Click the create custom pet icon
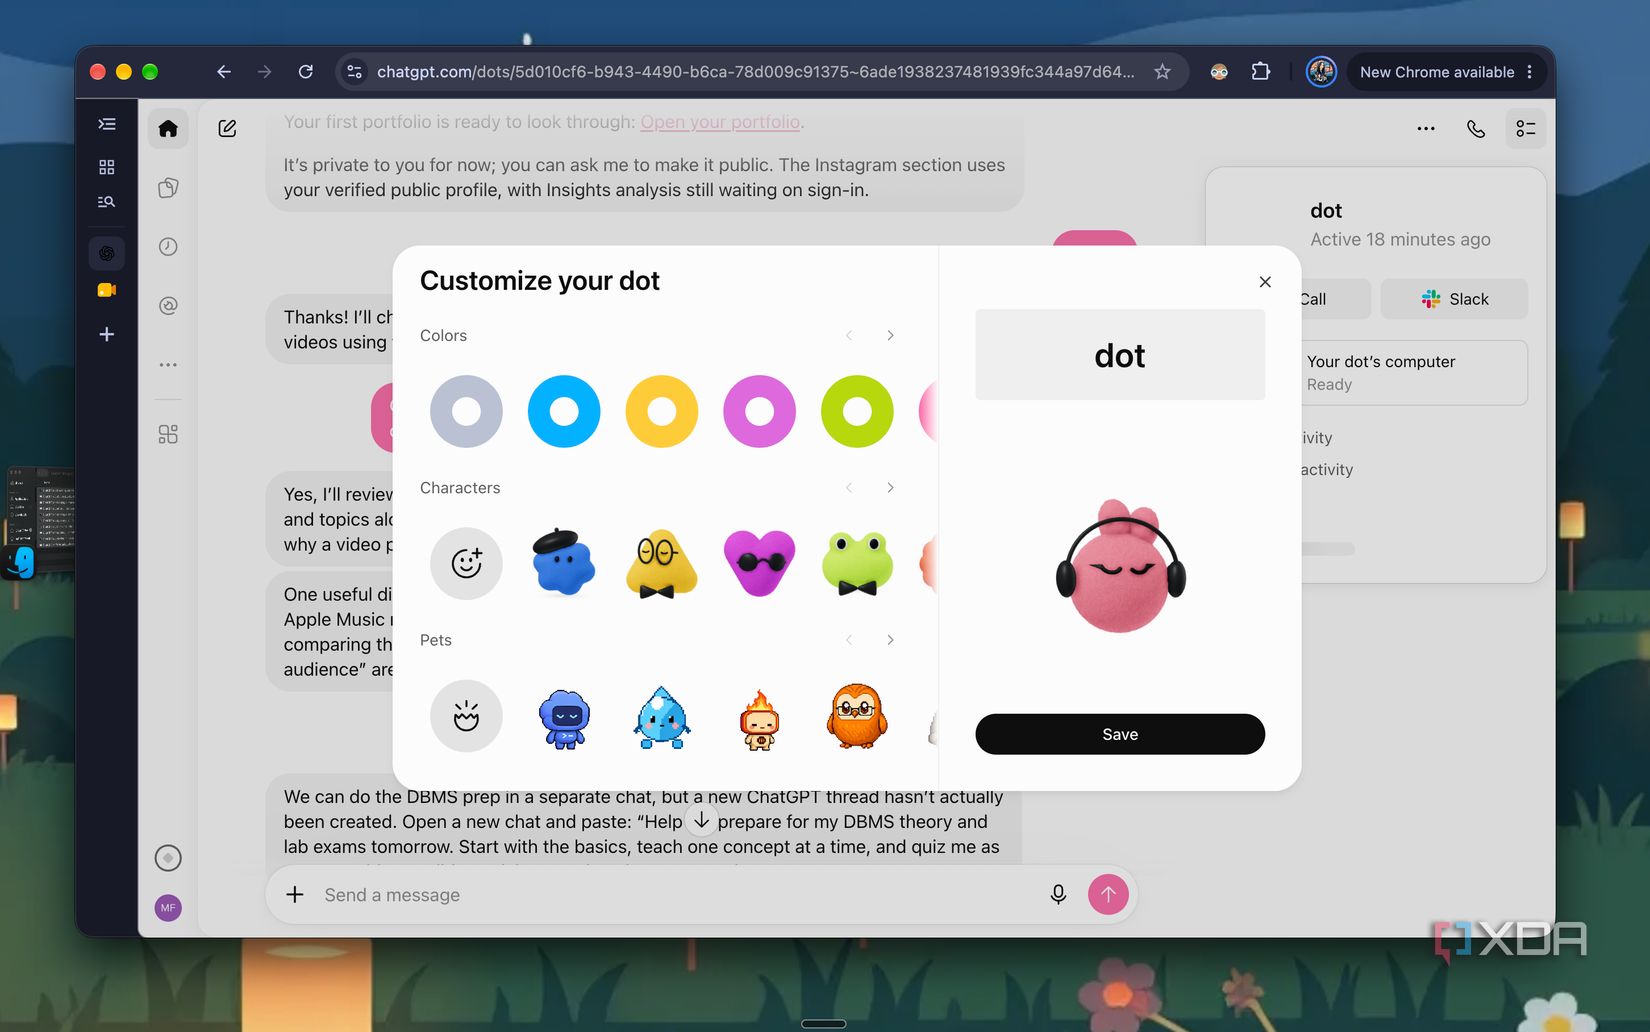This screenshot has height=1032, width=1650. point(466,716)
